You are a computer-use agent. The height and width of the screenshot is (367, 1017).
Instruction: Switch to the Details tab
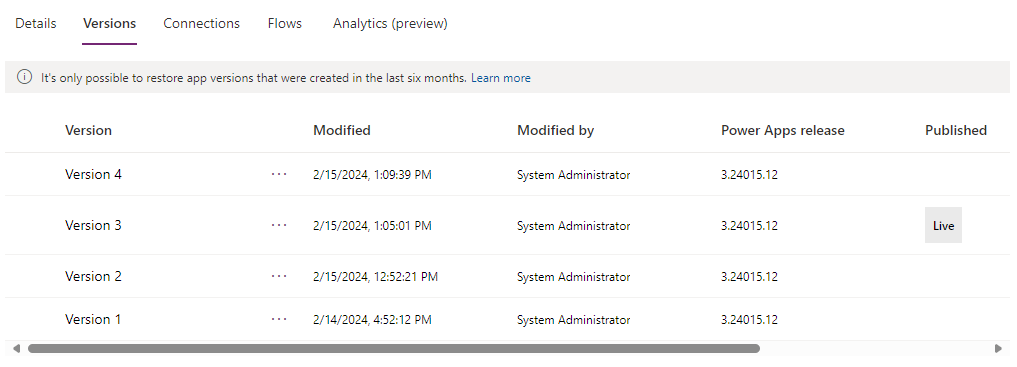36,23
